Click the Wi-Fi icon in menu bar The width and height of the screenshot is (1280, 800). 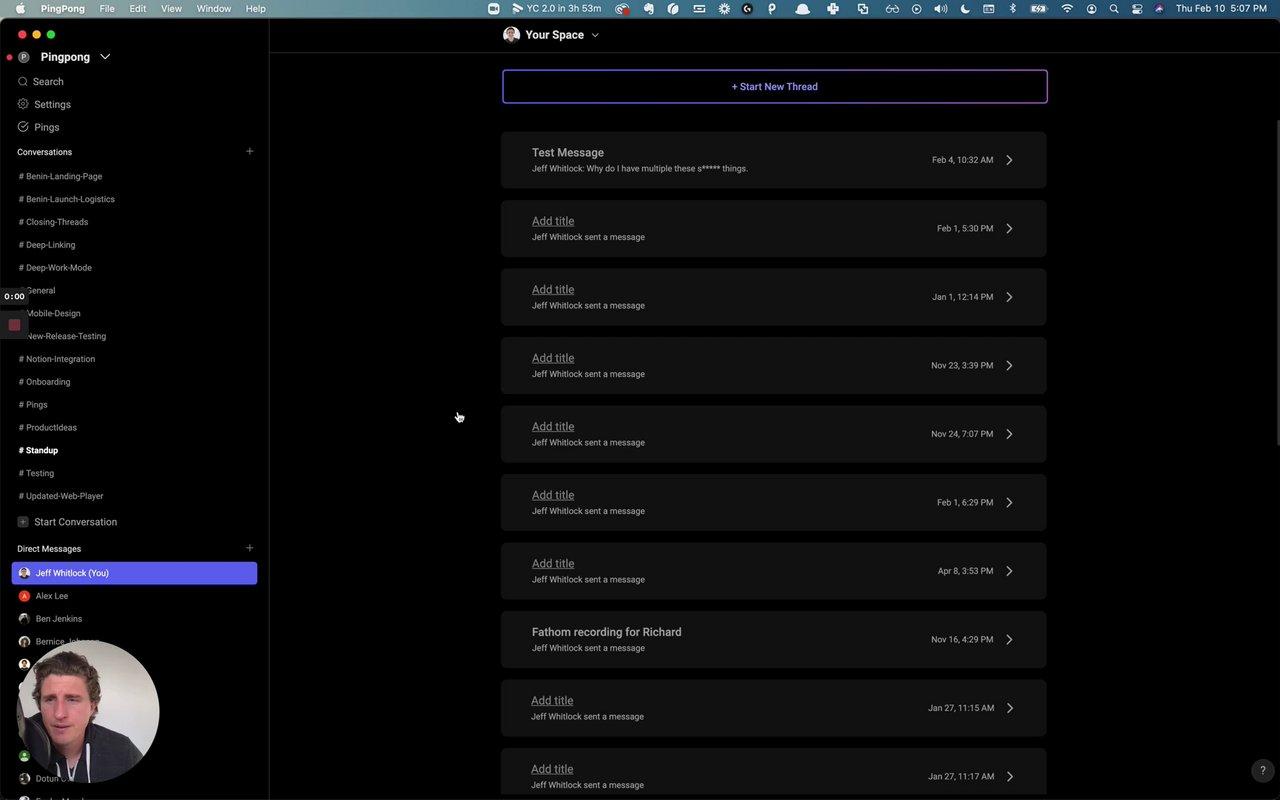[1067, 8]
